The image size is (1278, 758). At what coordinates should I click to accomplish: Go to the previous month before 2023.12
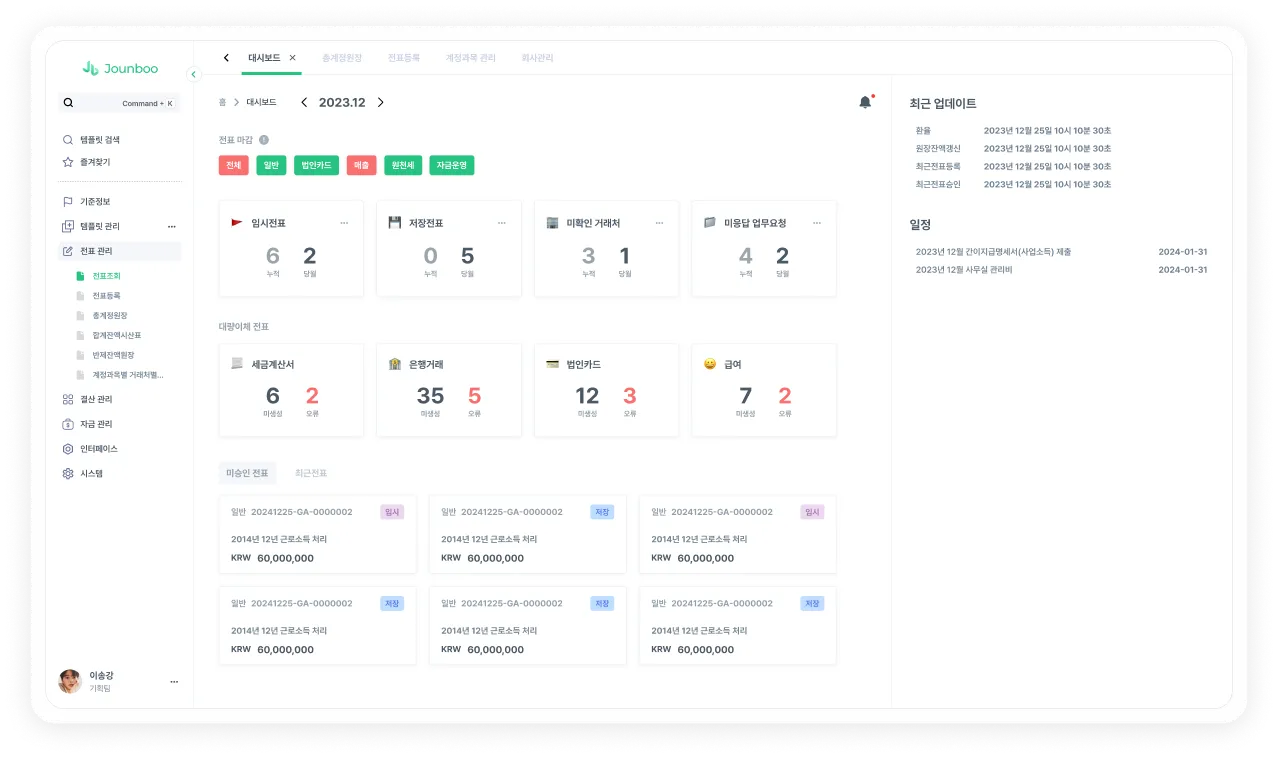(304, 102)
